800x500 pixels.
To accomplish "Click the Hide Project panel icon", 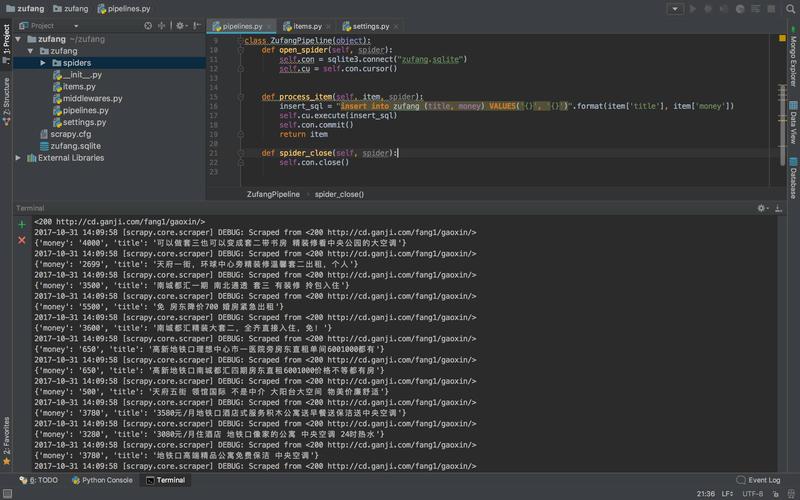I will (197, 26).
